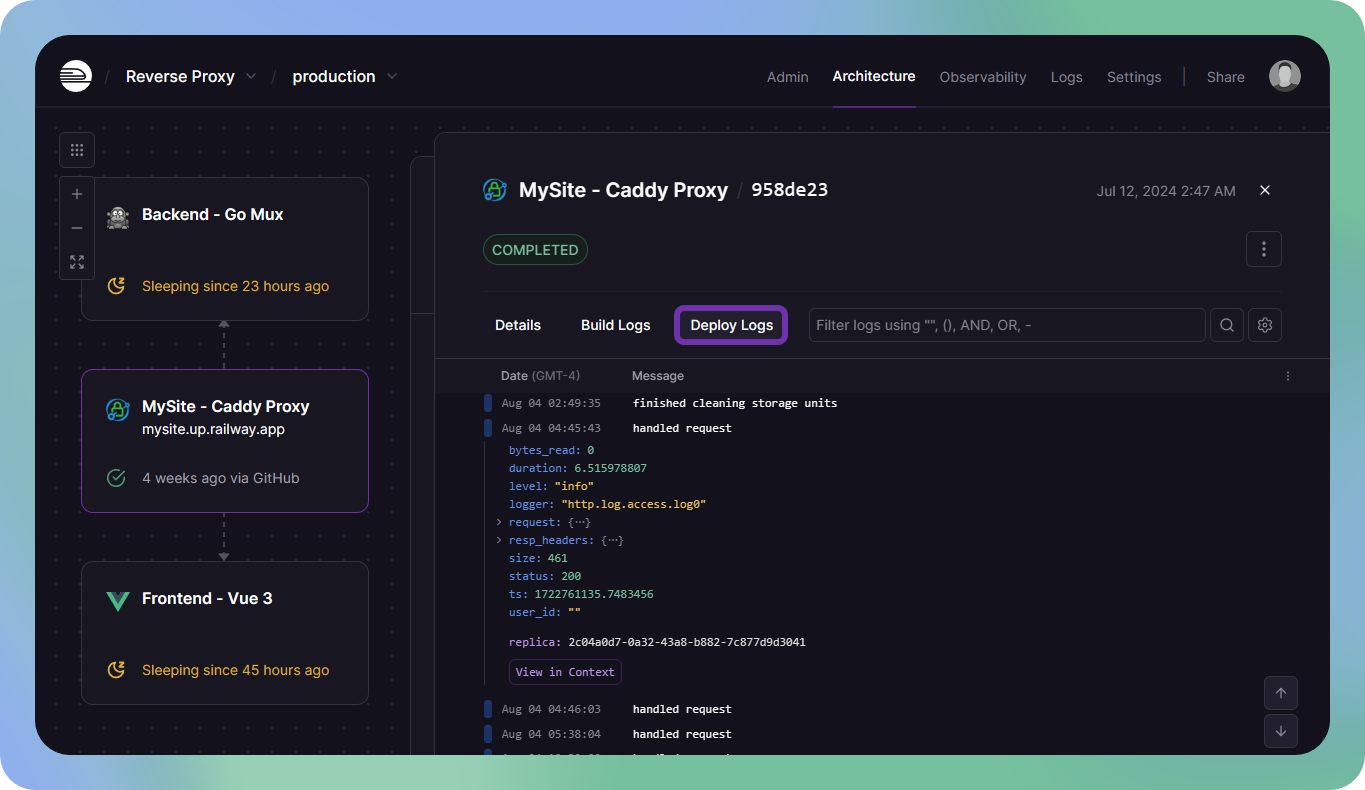Click 'Sleeping since 23 hours ago' text

click(235, 286)
